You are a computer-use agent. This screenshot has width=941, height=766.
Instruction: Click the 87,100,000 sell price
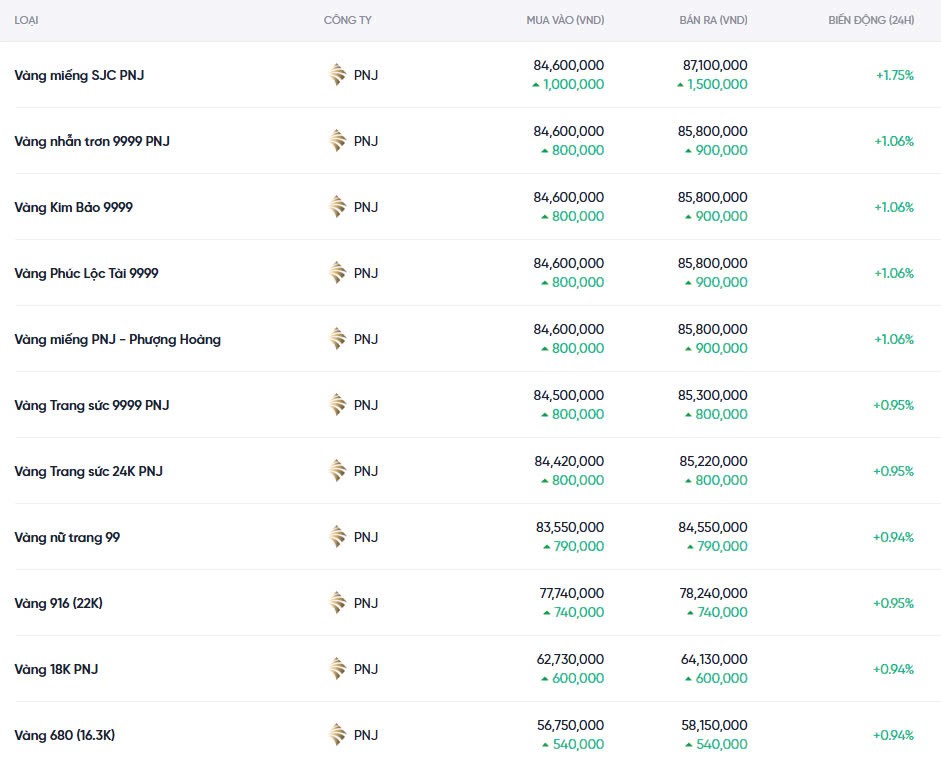(x=713, y=65)
